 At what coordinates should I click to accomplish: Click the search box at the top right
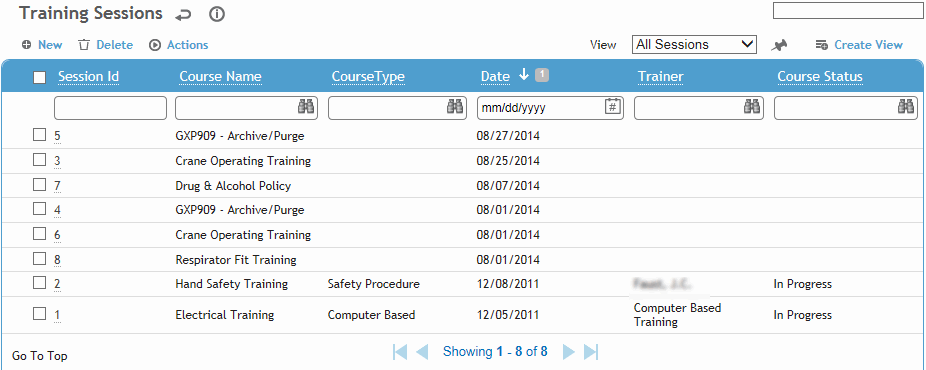pyautogui.click(x=848, y=11)
